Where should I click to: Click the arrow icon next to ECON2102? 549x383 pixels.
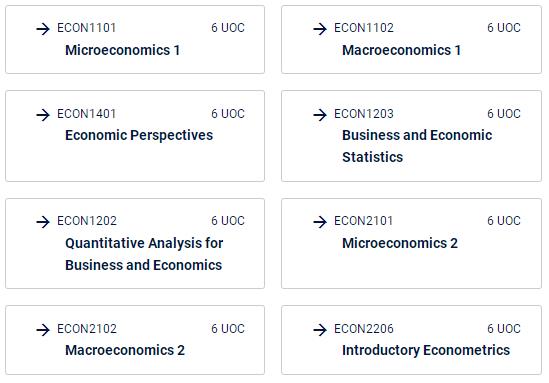pos(43,329)
